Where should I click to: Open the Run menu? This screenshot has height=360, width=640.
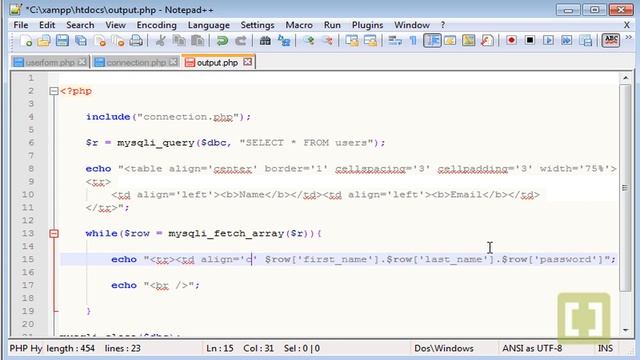tap(332, 25)
